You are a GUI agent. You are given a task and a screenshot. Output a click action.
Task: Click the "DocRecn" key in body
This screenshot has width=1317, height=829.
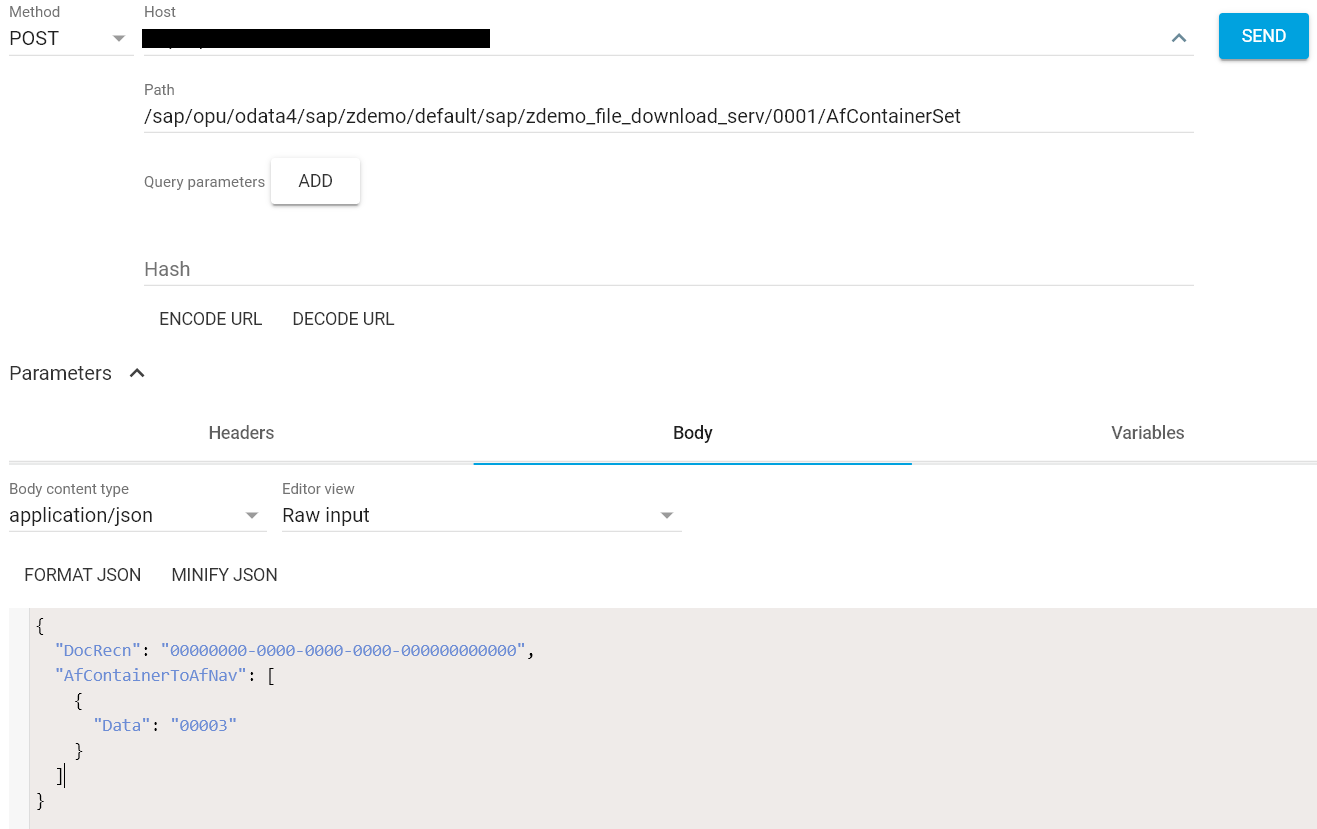coord(98,651)
